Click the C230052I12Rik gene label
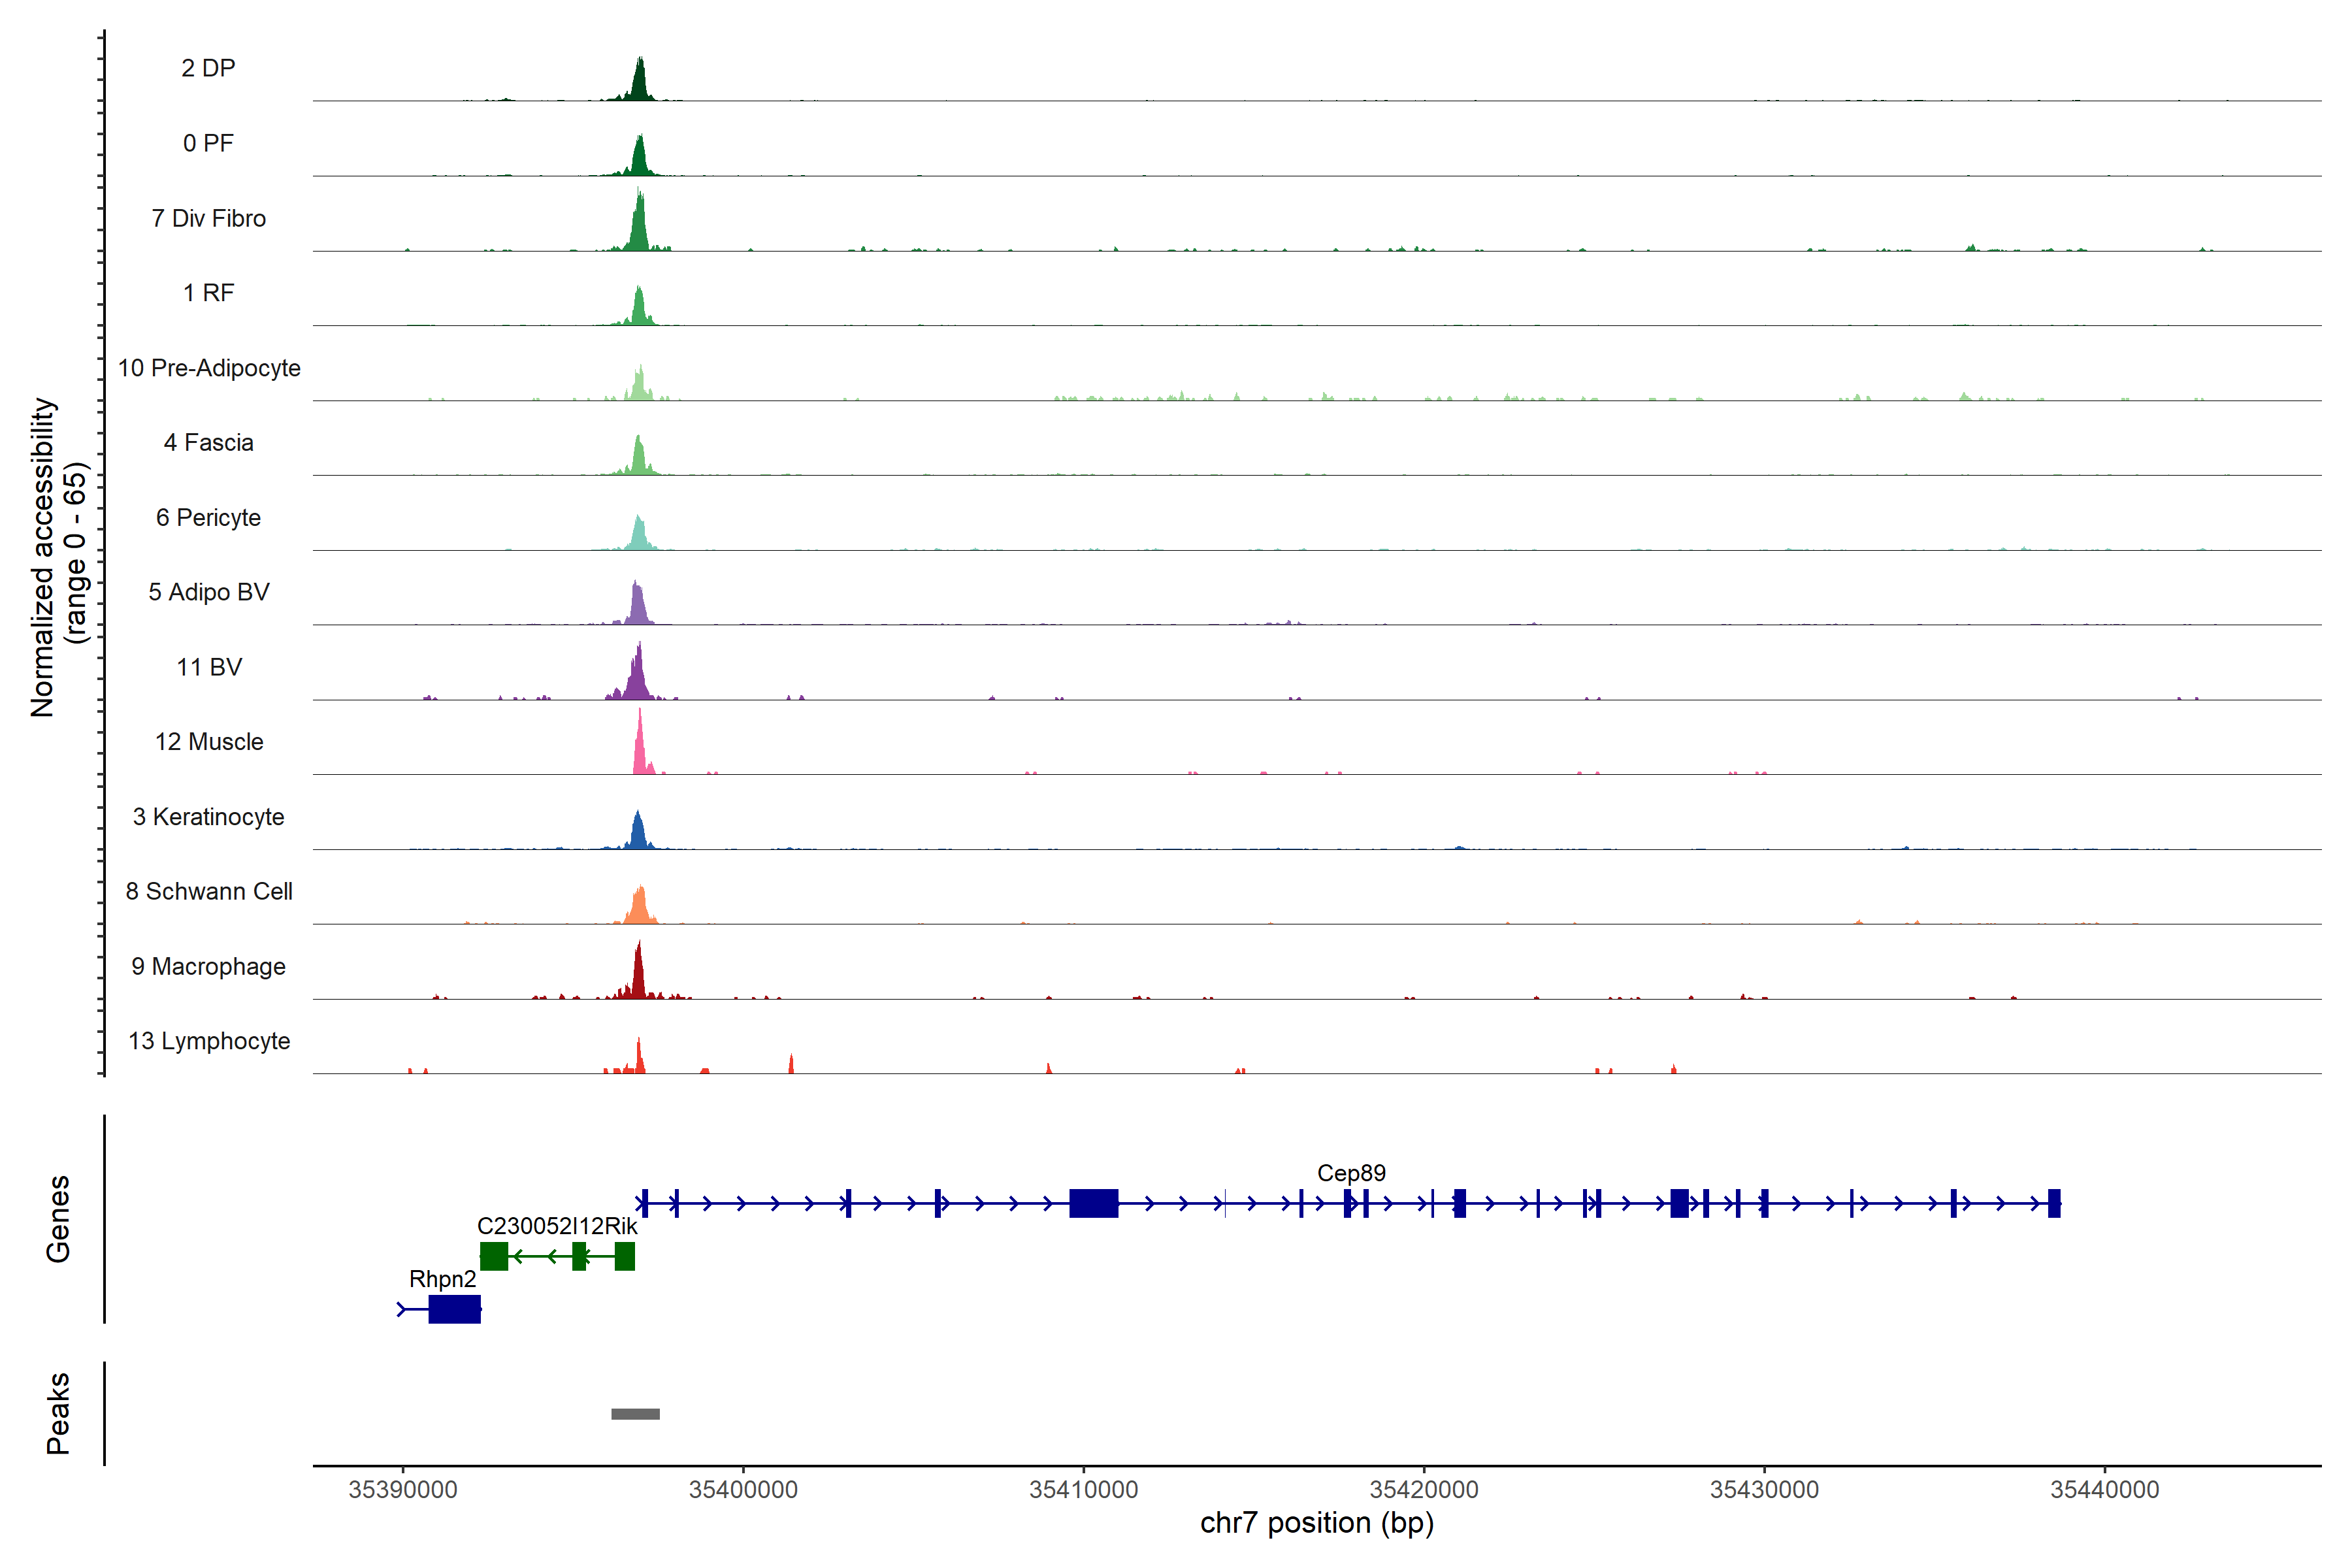The width and height of the screenshot is (2352, 1568). [557, 1226]
